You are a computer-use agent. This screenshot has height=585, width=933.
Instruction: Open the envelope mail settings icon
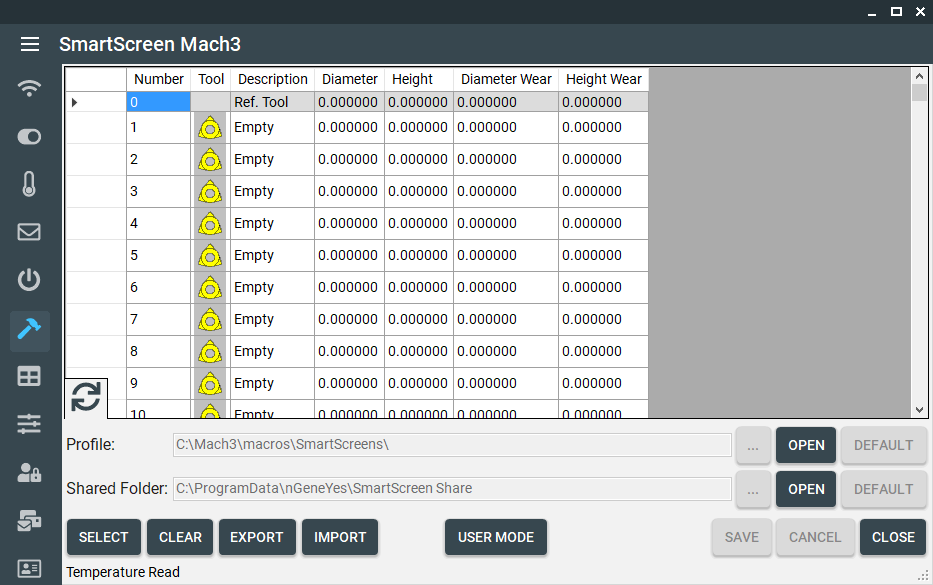coord(30,232)
